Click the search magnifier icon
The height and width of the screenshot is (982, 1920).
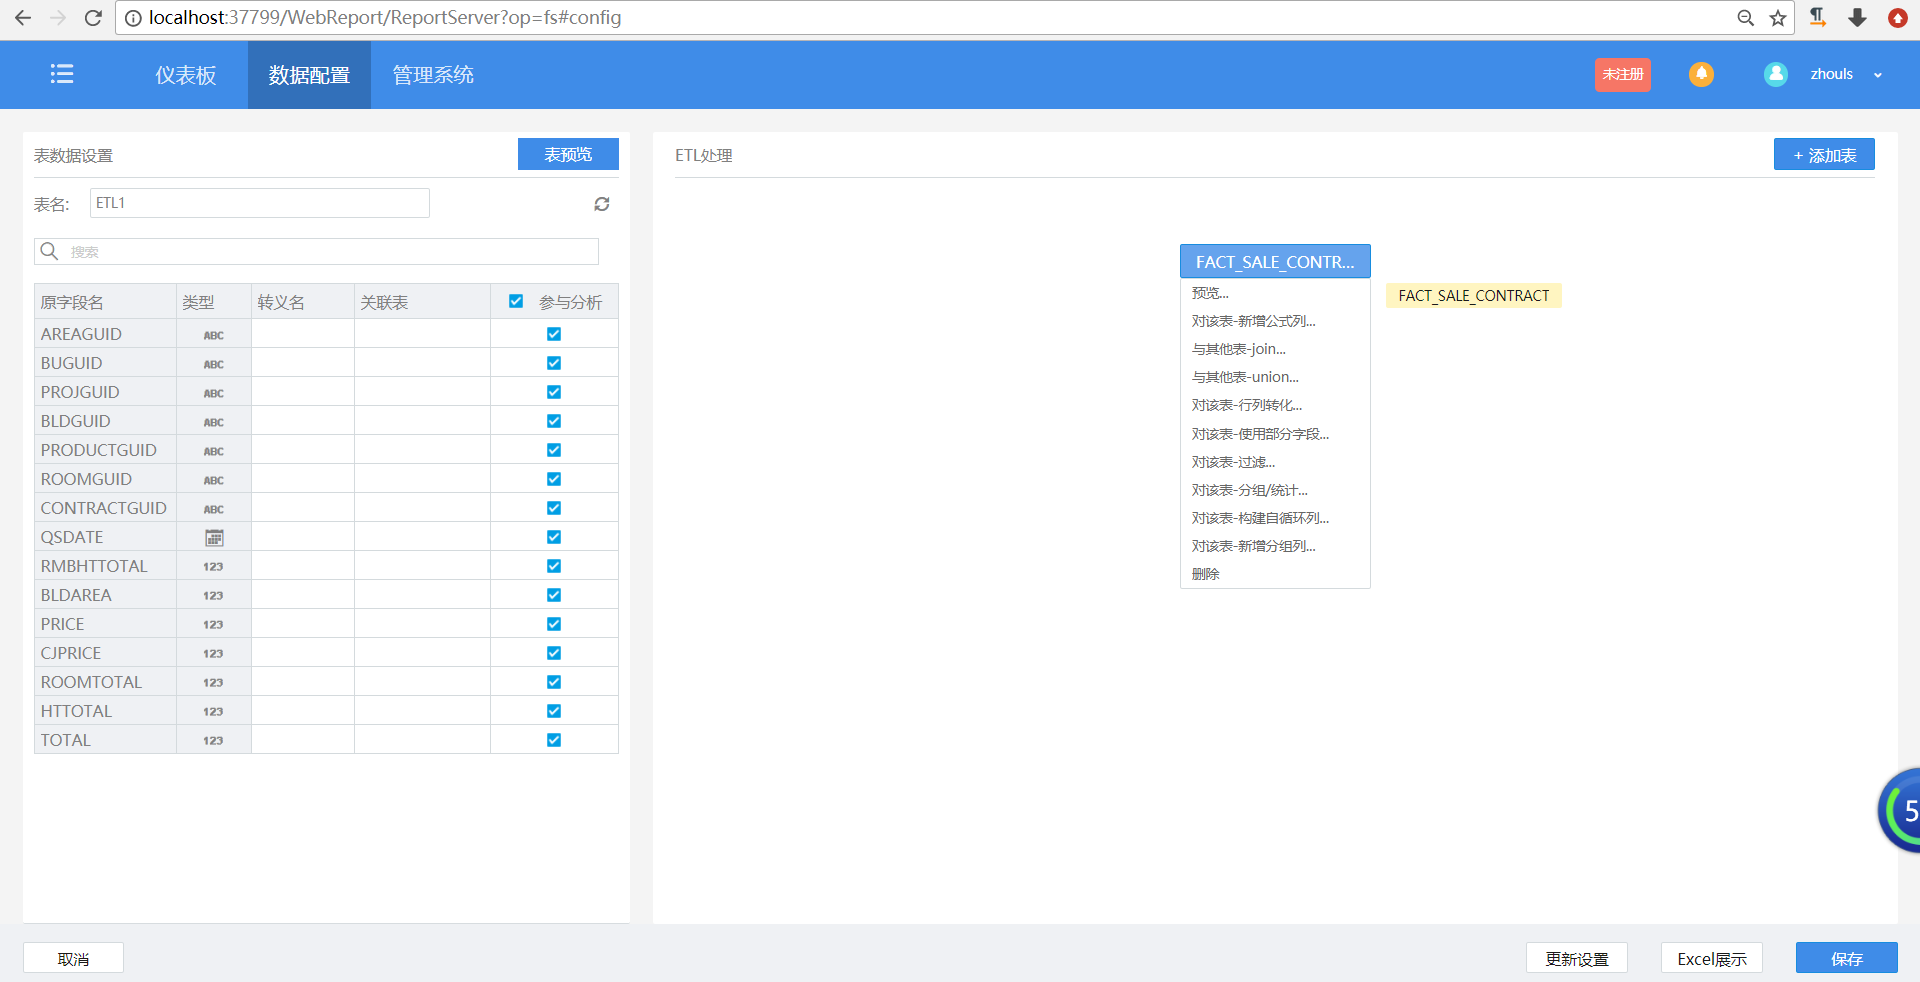point(49,251)
